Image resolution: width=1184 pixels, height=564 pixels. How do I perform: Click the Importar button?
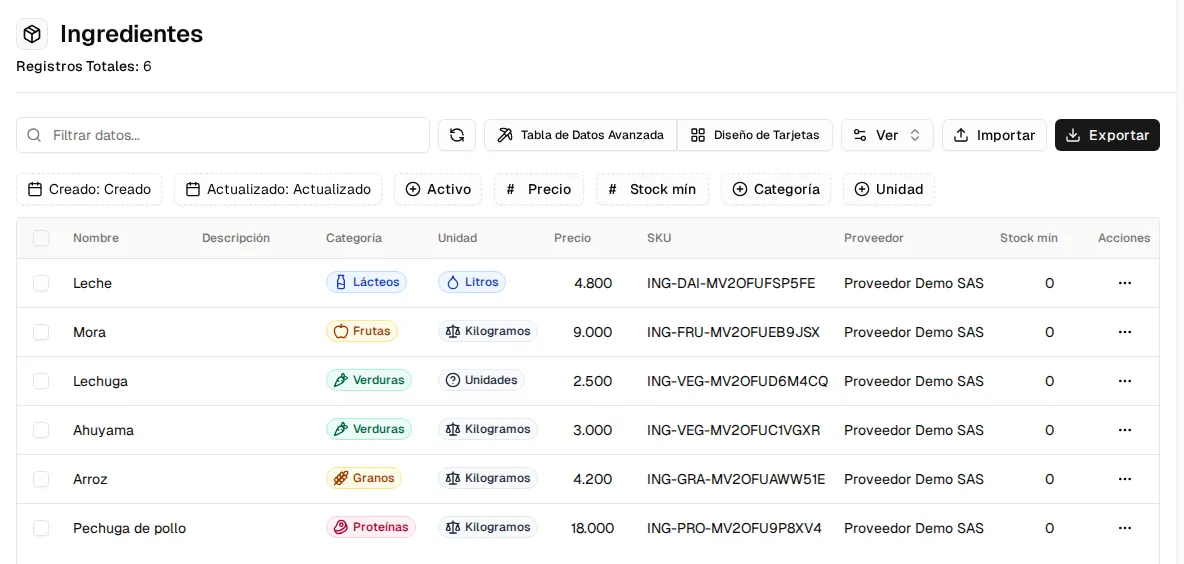tap(994, 135)
